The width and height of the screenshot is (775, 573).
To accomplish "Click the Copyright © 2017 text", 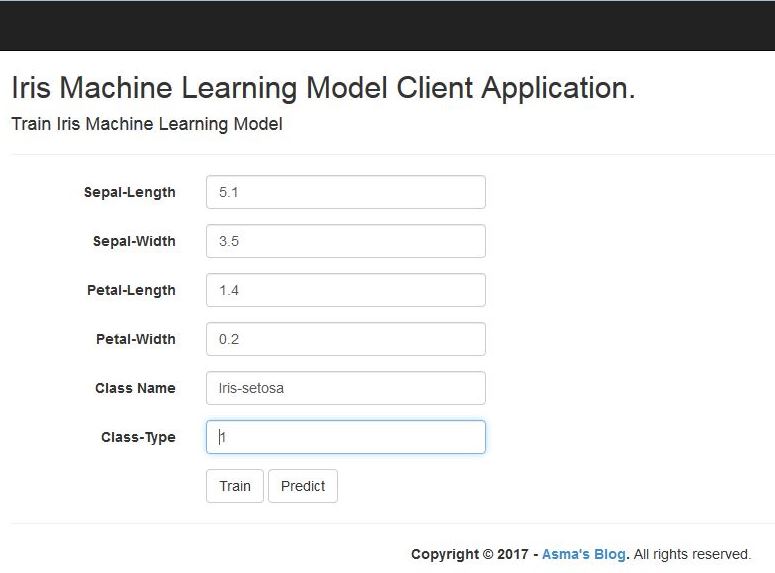I will point(470,554).
